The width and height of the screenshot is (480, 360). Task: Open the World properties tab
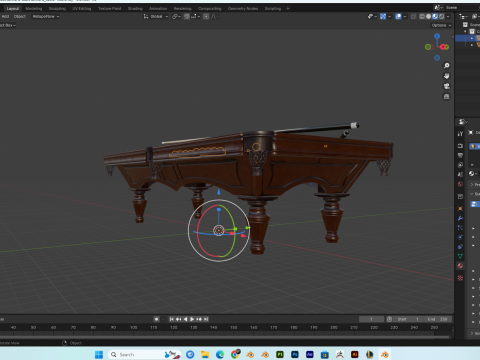coord(460,184)
